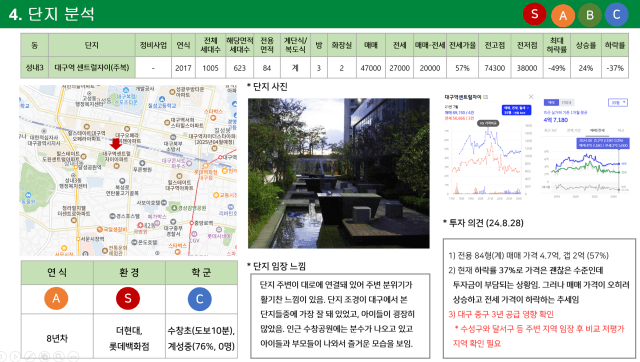Click the 74300 previous peak cell

[495, 68]
